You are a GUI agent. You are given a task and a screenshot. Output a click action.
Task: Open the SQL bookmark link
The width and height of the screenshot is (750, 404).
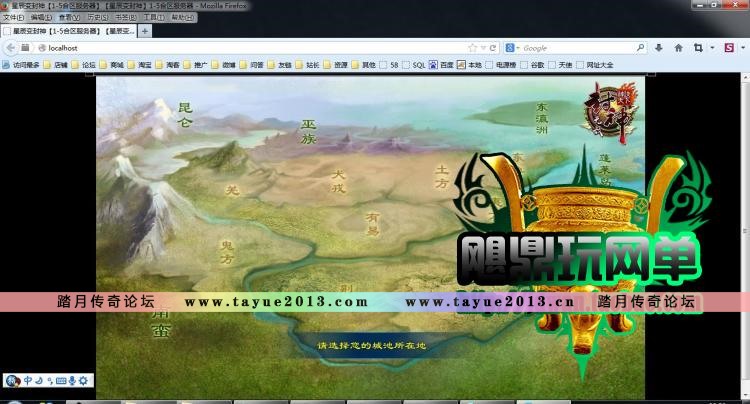tap(414, 65)
